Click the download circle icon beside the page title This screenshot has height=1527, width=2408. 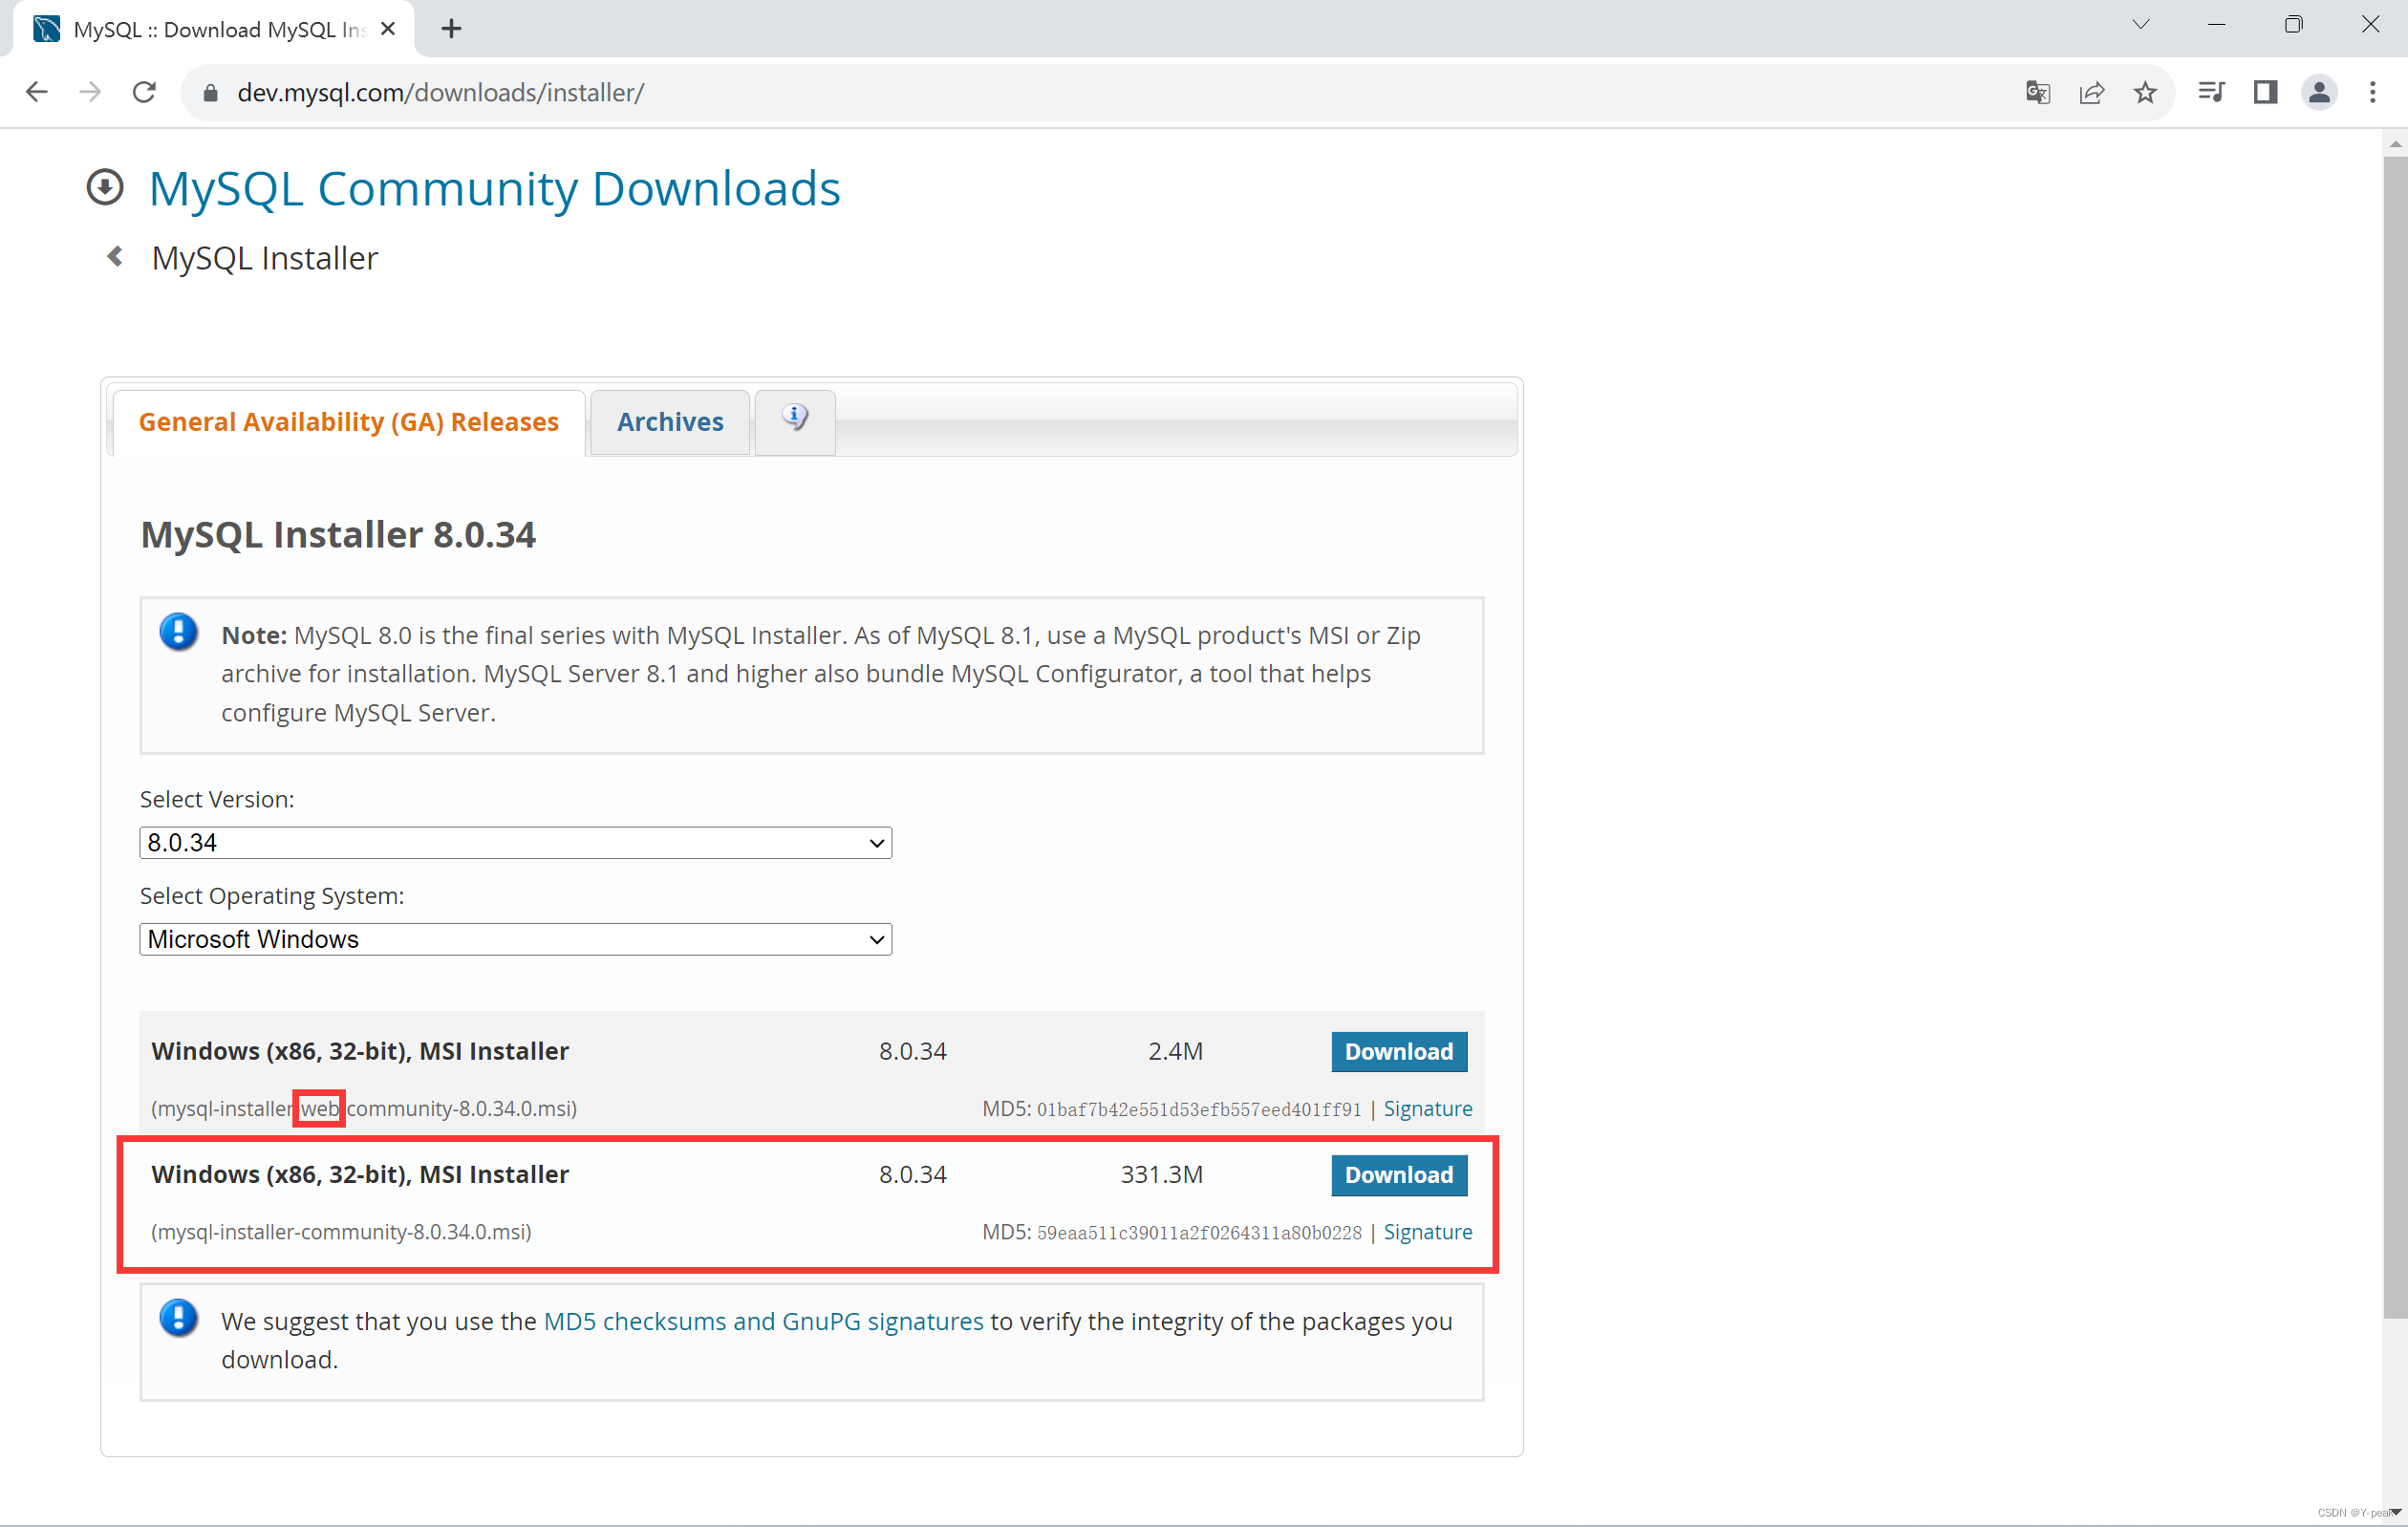[x=105, y=187]
